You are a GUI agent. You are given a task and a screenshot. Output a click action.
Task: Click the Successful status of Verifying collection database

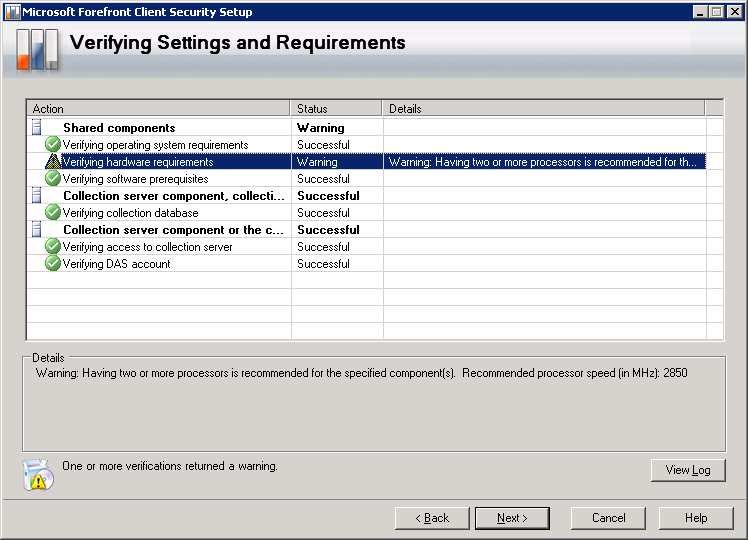click(323, 213)
